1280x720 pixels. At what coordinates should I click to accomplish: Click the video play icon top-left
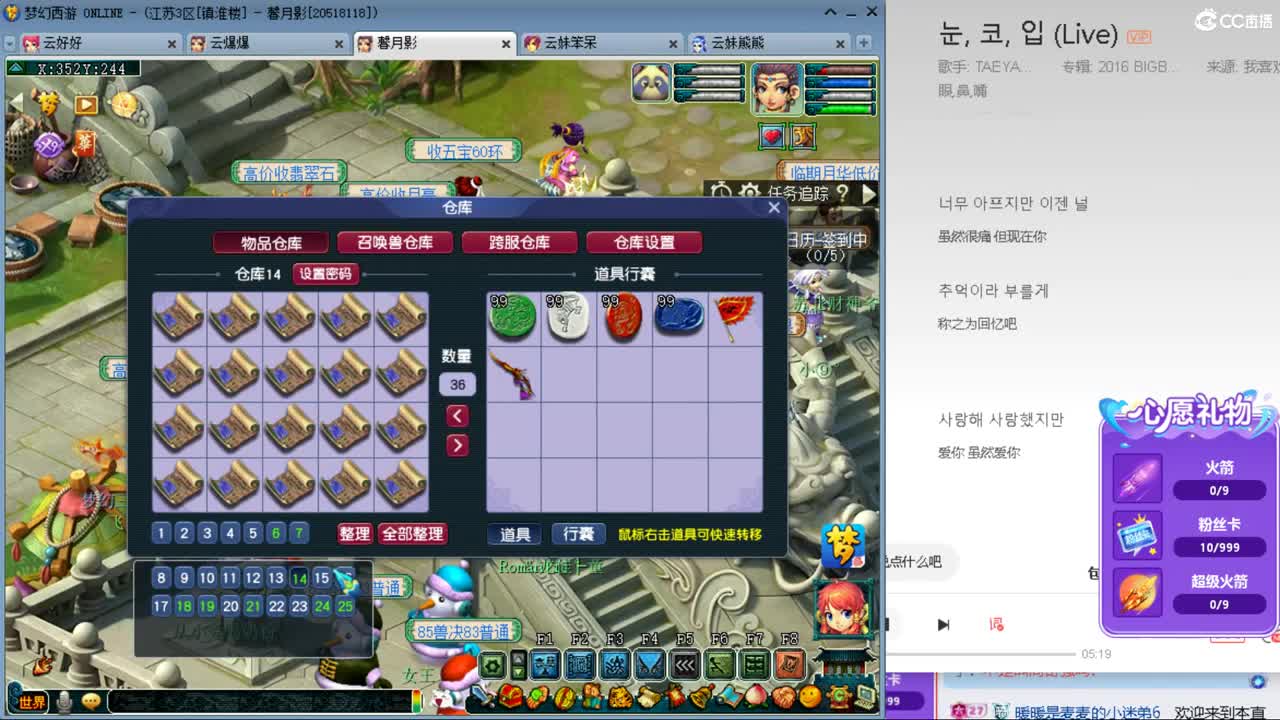86,105
